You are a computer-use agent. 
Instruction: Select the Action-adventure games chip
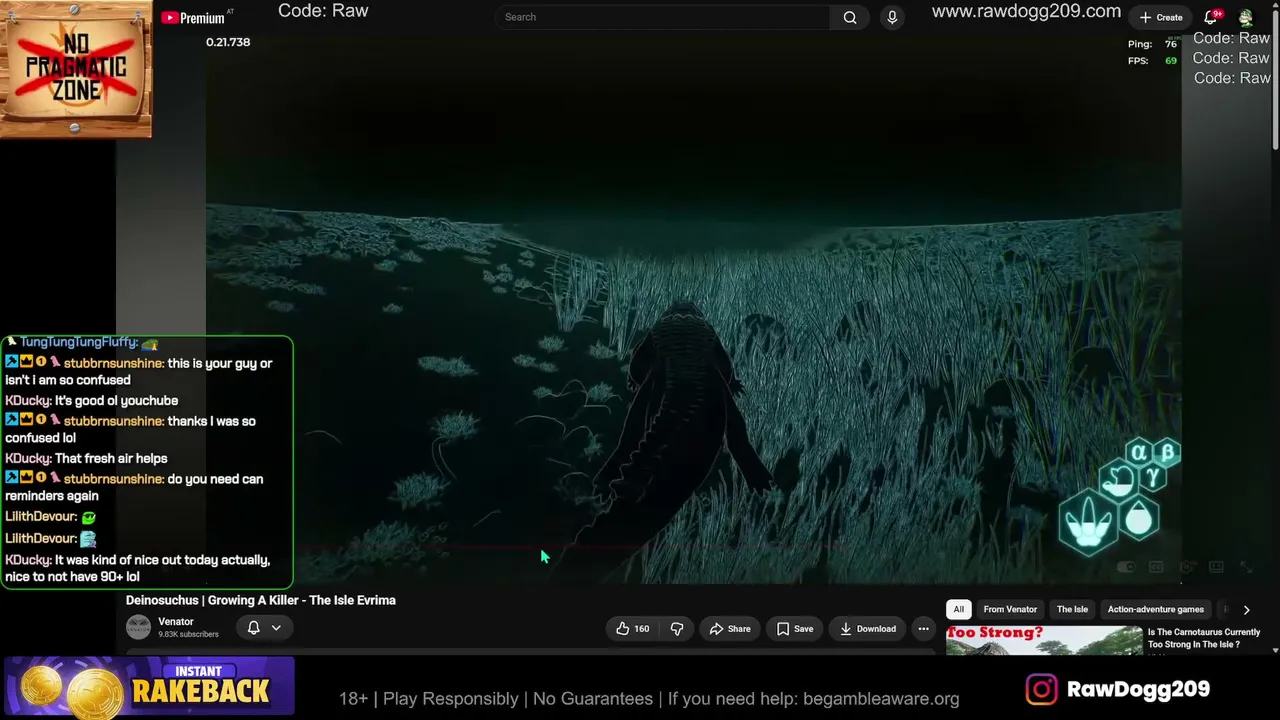click(1156, 609)
